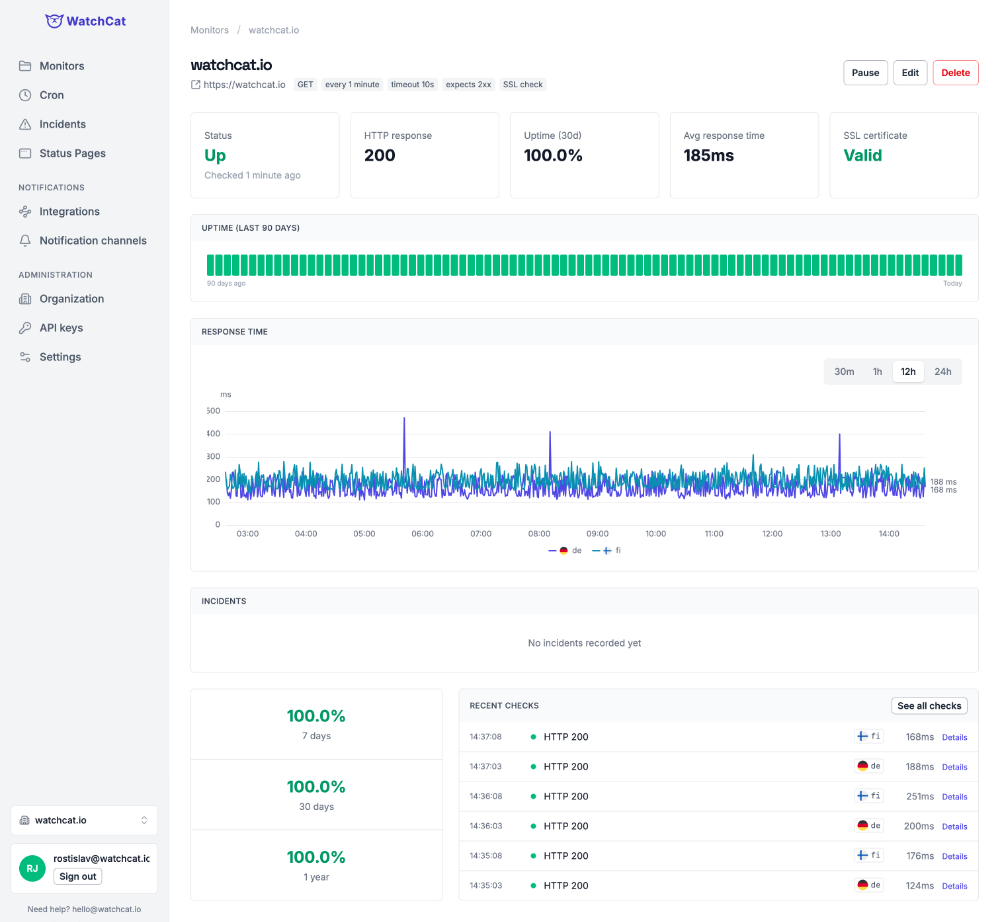Click the hello@watchcat.io help email

(x=107, y=909)
